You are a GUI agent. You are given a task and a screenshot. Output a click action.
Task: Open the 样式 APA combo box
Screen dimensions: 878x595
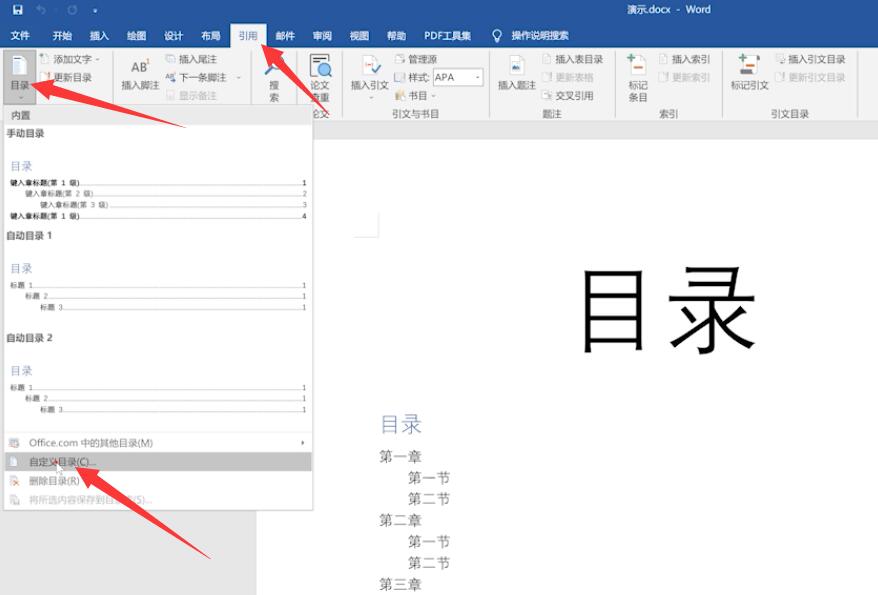(458, 77)
